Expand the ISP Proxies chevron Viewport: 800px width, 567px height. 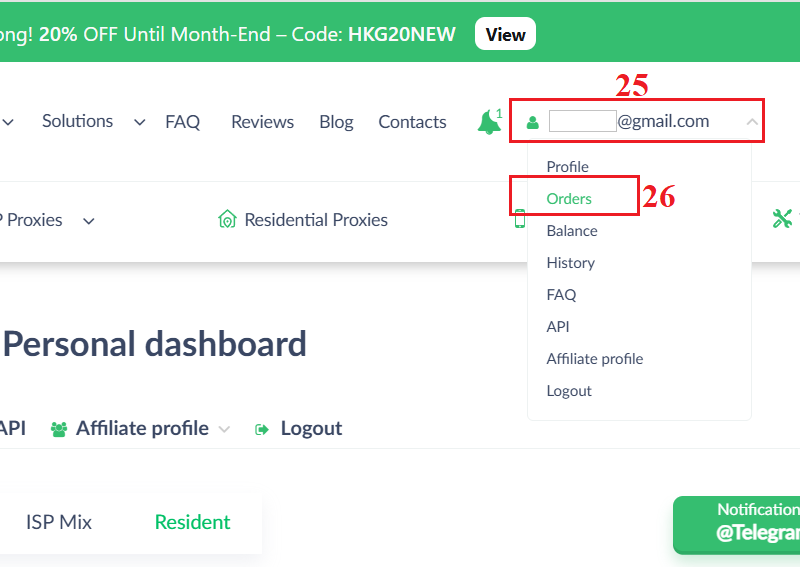click(89, 221)
